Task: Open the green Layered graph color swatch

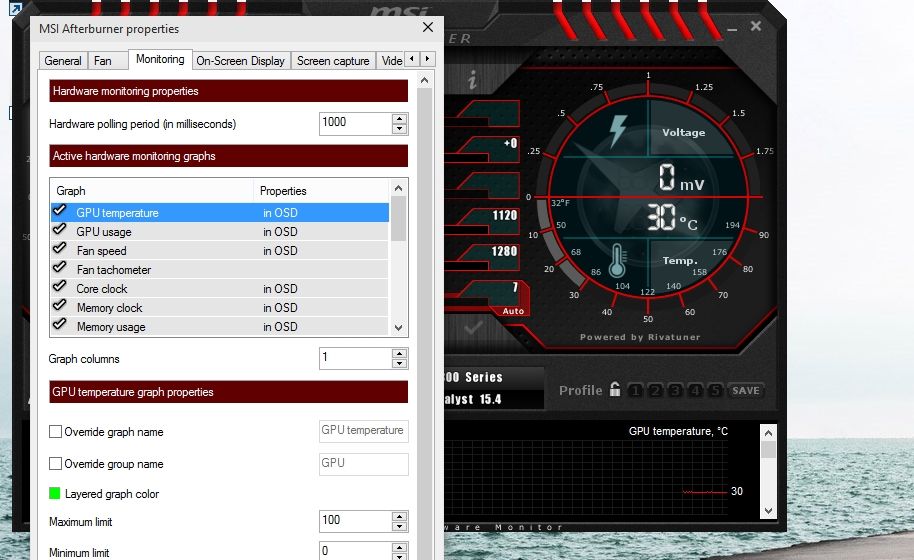Action: (x=55, y=494)
